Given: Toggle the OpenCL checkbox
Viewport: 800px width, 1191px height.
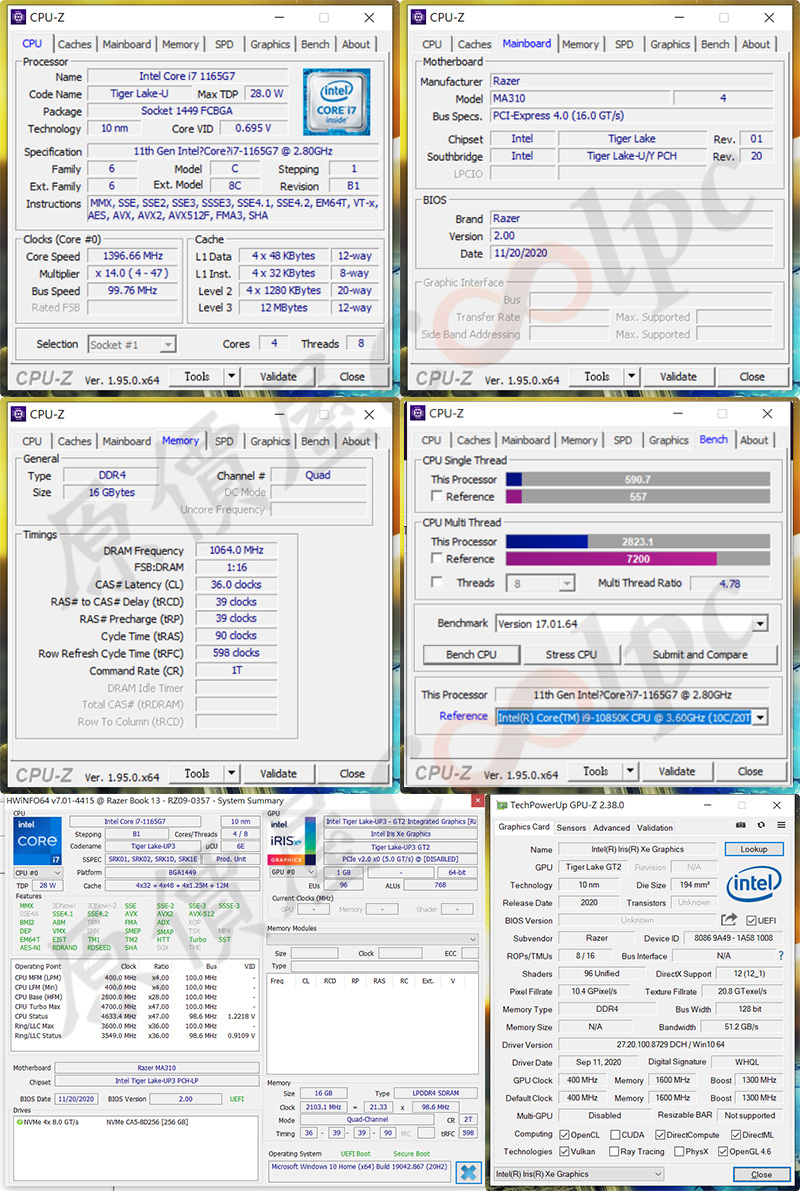Looking at the screenshot, I should coord(564,1134).
